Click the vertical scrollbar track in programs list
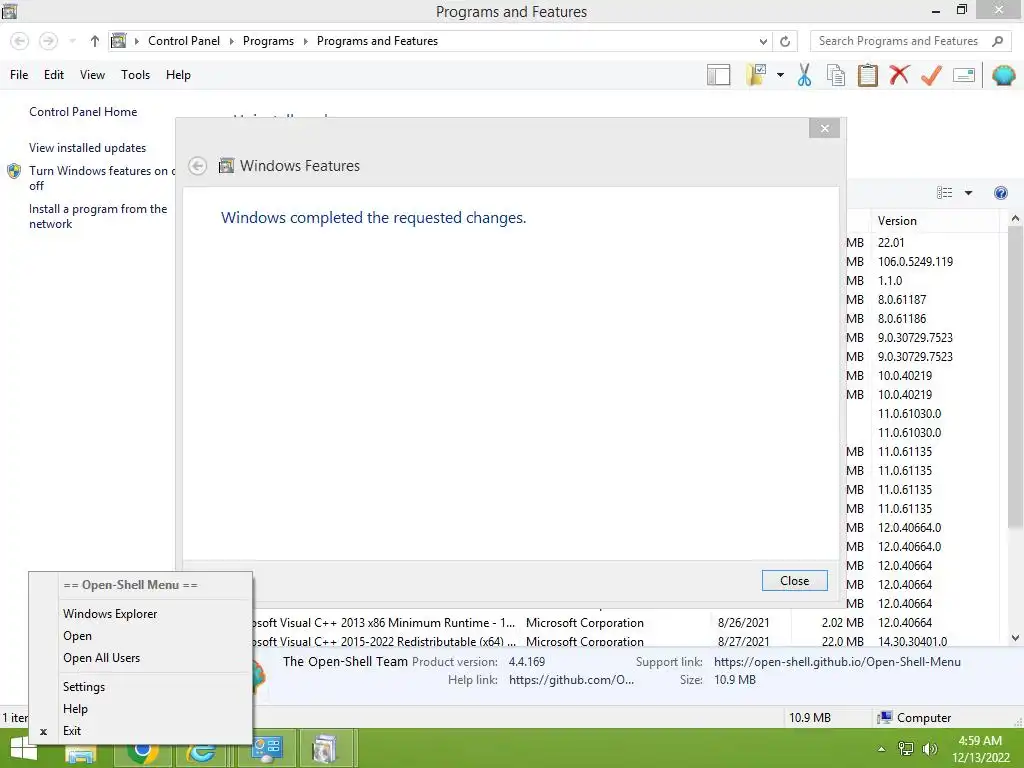The height and width of the screenshot is (768, 1024). tap(1015, 580)
